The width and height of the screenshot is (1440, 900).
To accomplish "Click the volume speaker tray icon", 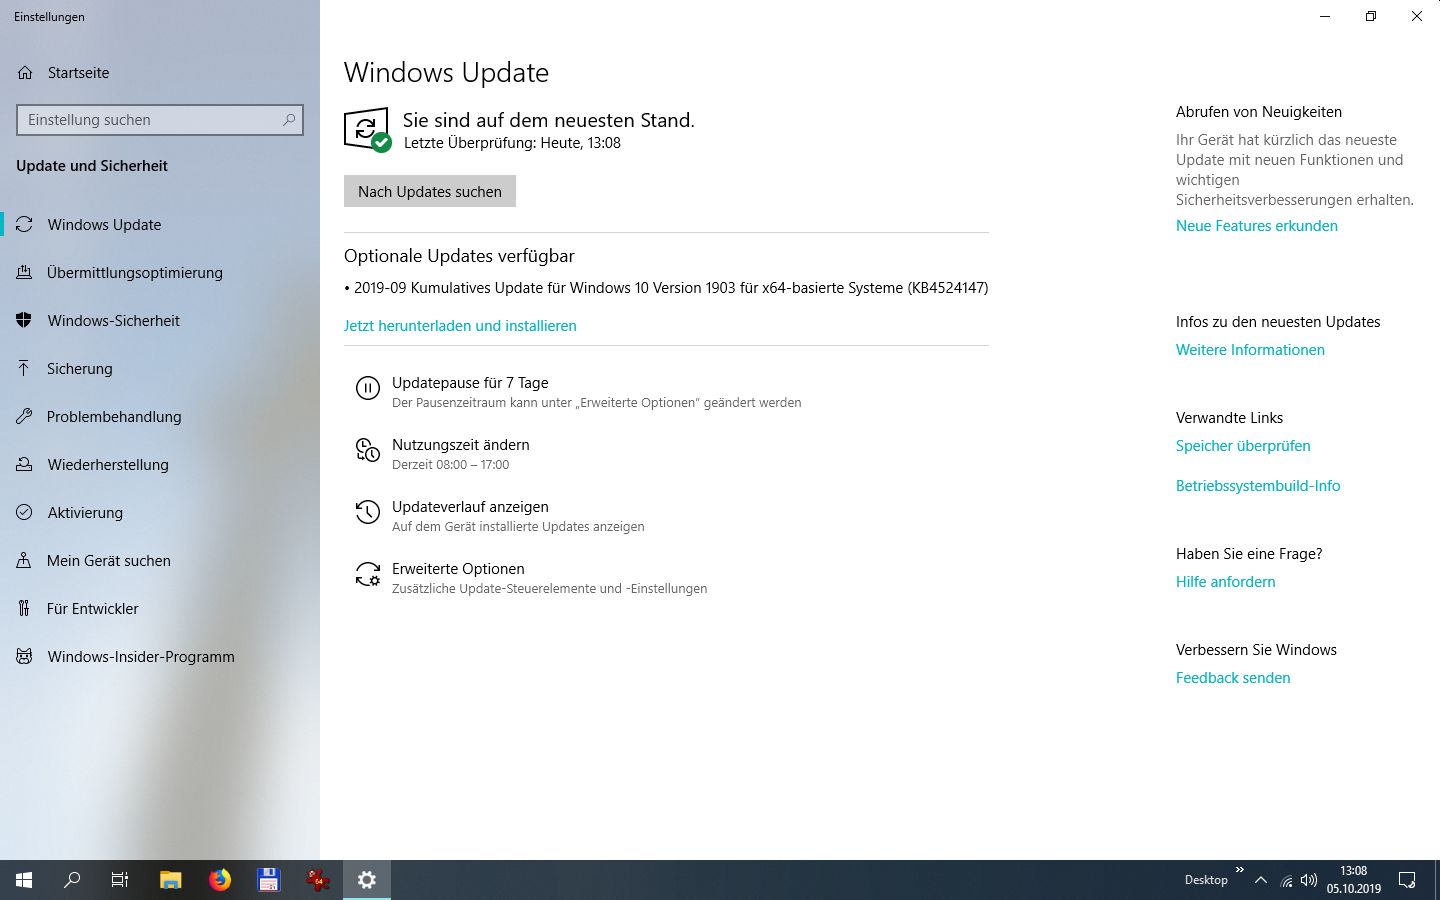I will pos(1309,881).
